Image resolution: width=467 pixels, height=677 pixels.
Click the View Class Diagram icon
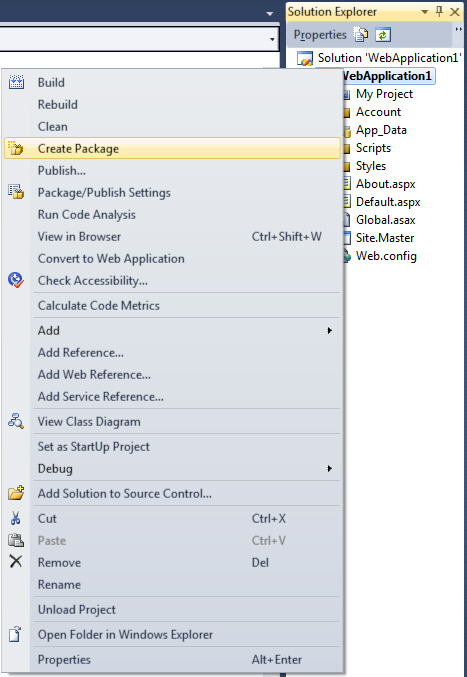16,421
